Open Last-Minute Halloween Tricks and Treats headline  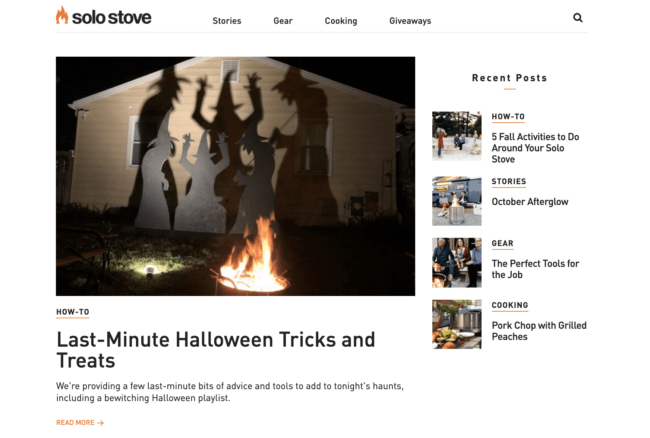click(215, 349)
